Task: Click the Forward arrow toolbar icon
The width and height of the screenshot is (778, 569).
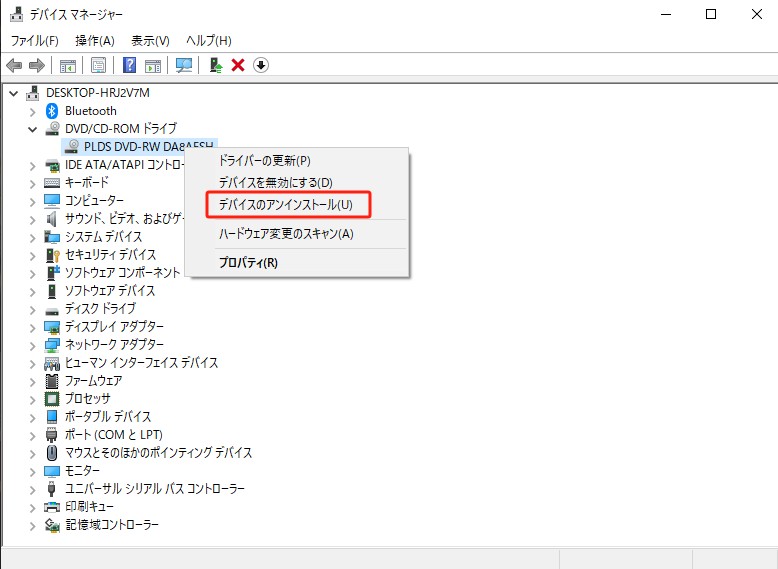Action: pyautogui.click(x=37, y=65)
